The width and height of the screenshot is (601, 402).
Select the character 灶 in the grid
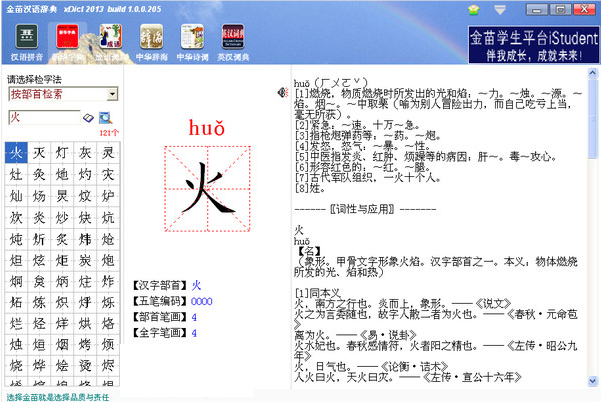pos(16,174)
